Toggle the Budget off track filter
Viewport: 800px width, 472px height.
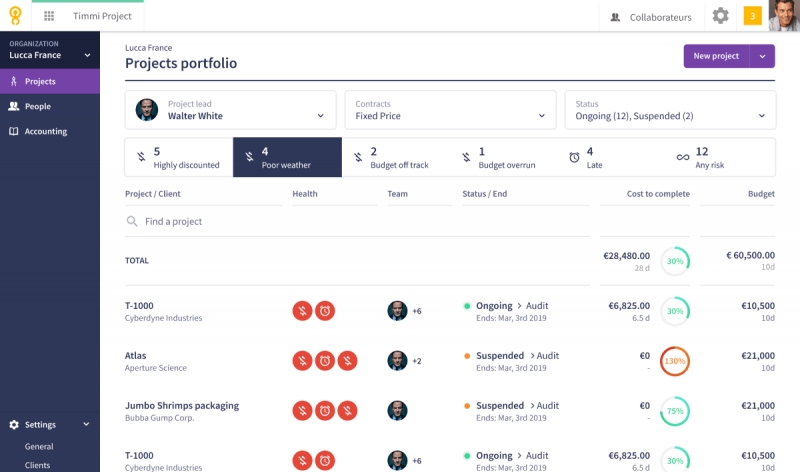[x=396, y=157]
